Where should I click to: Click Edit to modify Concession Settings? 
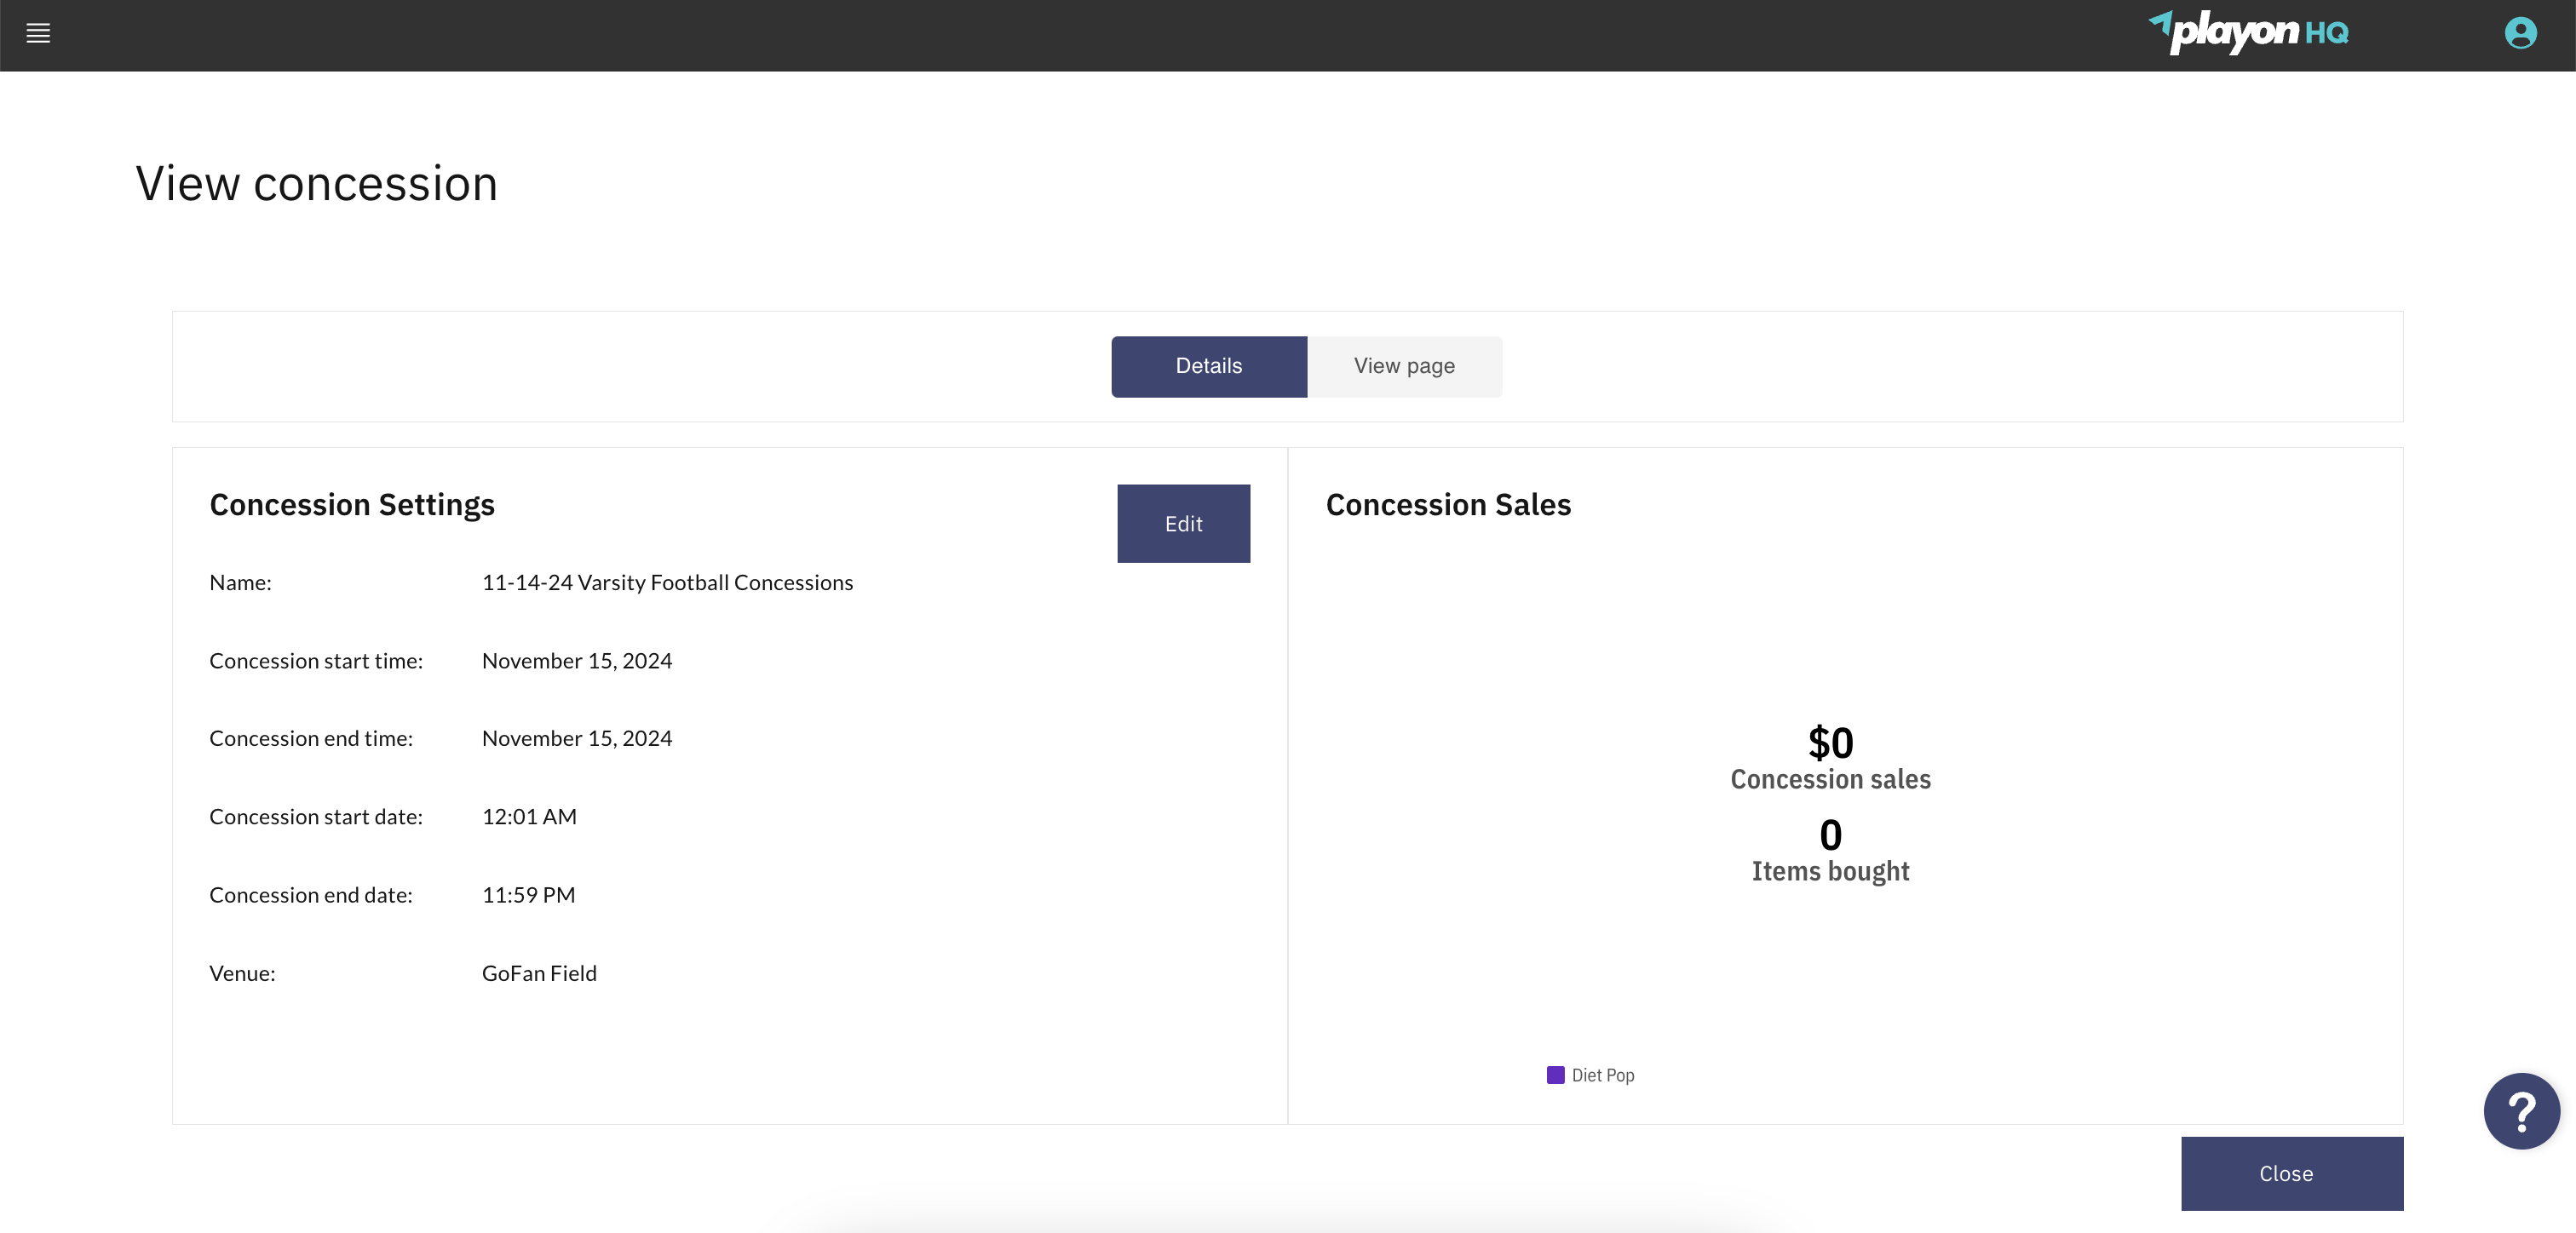point(1183,523)
